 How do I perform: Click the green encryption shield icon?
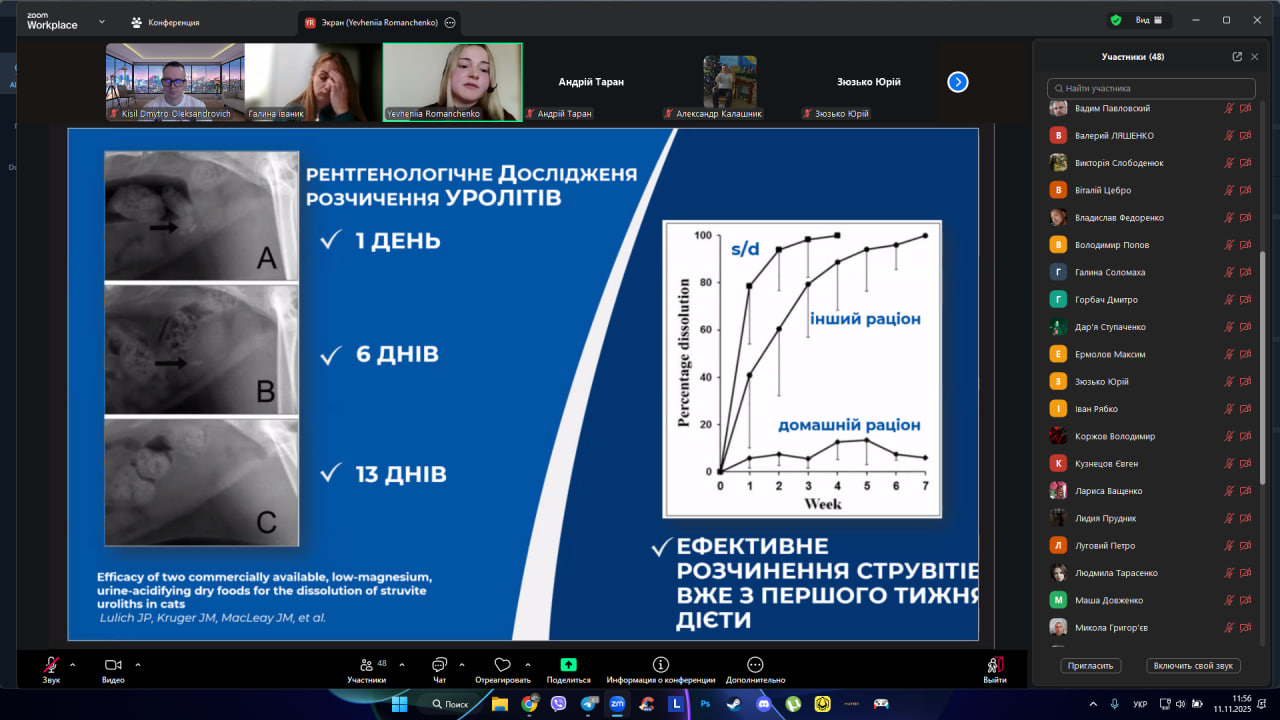pyautogui.click(x=1116, y=20)
